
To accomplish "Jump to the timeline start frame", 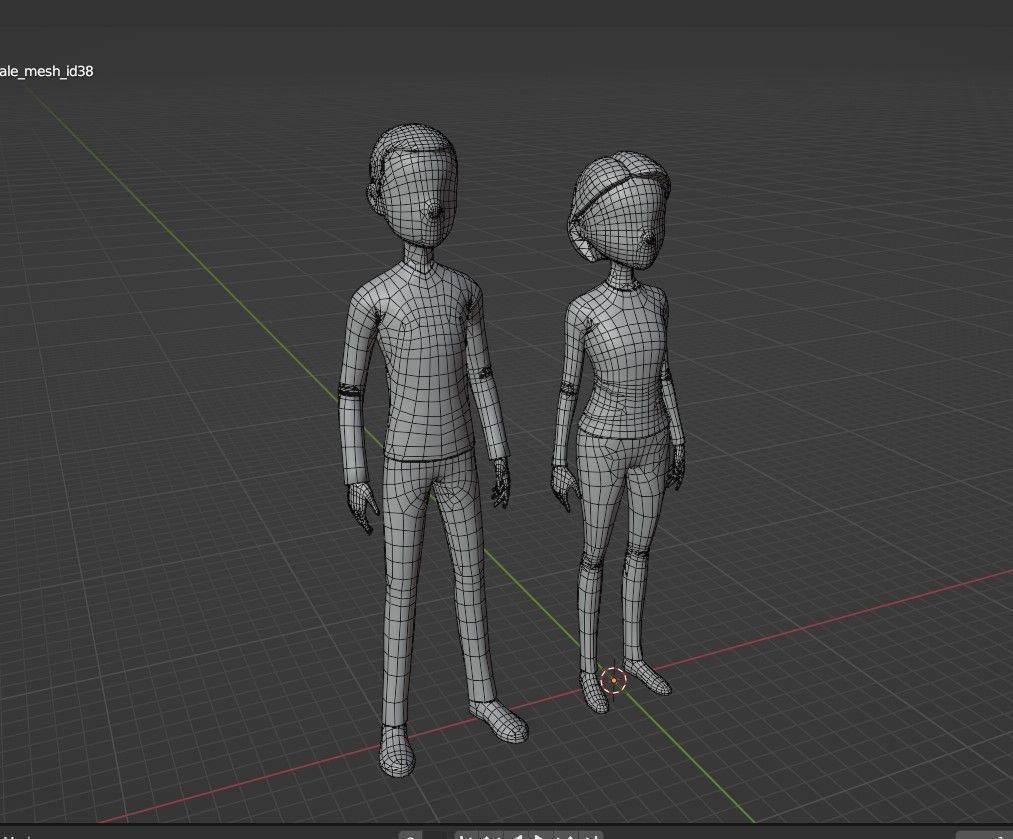I will click(x=466, y=835).
